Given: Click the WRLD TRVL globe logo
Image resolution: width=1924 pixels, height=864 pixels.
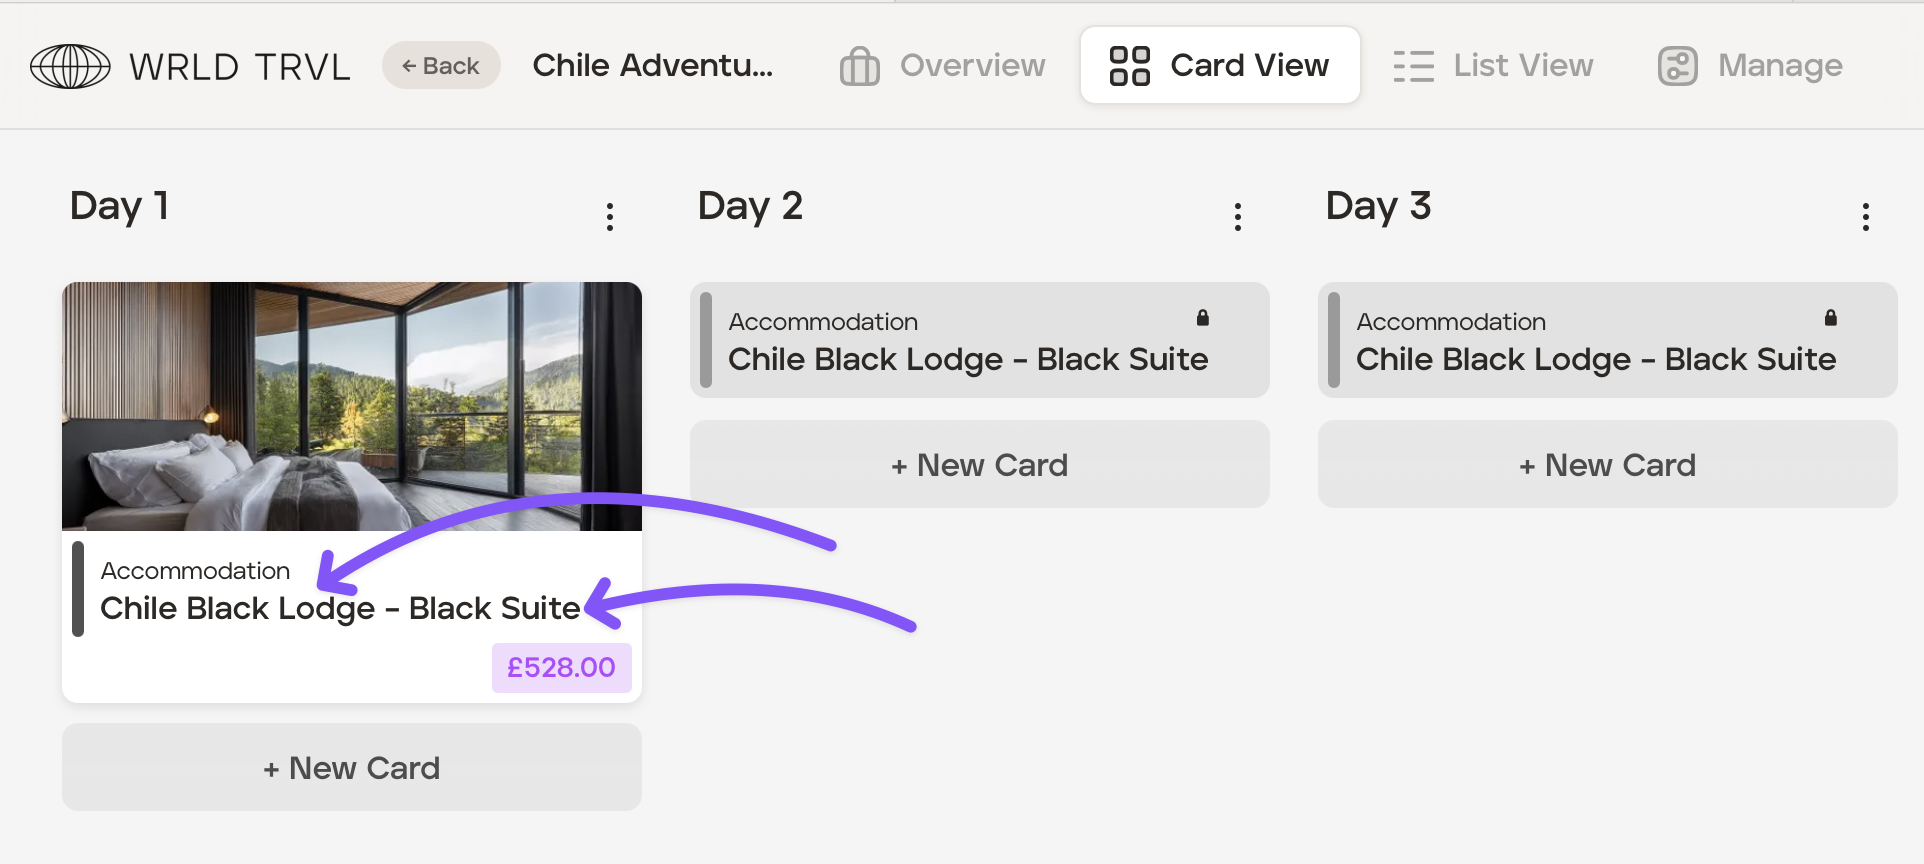Looking at the screenshot, I should click(x=70, y=67).
